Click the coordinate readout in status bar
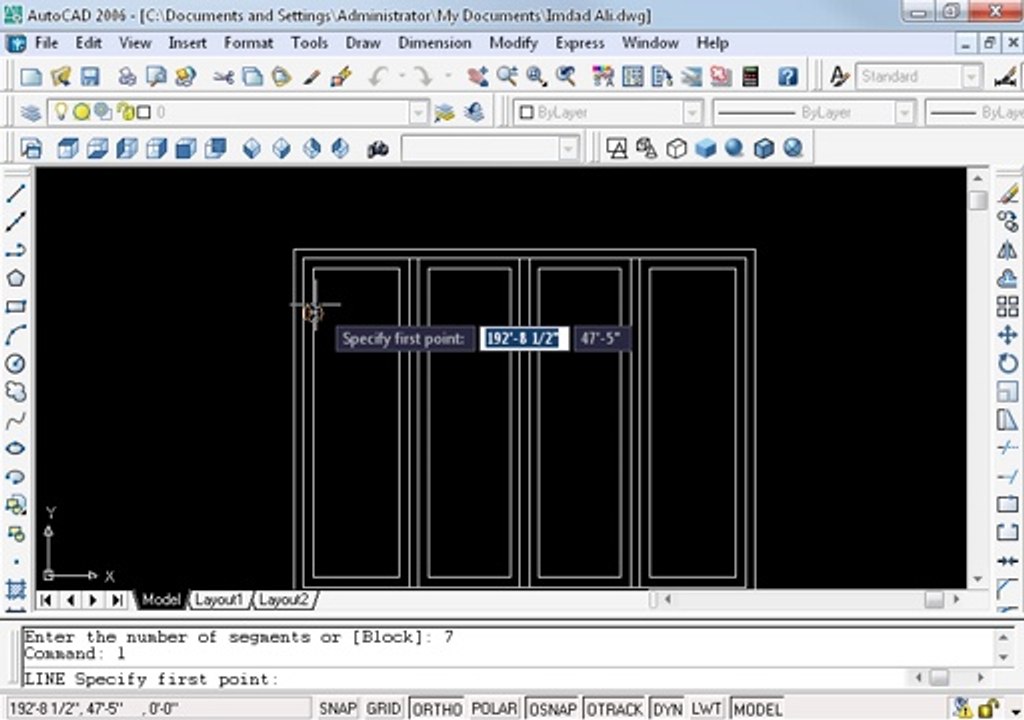Screen dimensions: 1024x720 (x=158, y=709)
